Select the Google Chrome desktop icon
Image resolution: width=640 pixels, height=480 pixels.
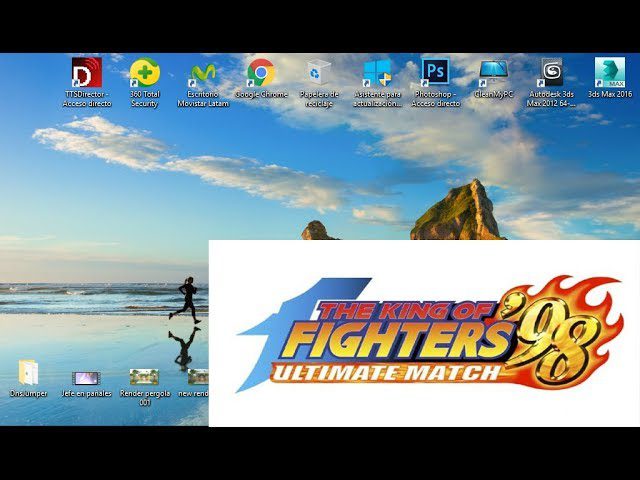tap(261, 73)
